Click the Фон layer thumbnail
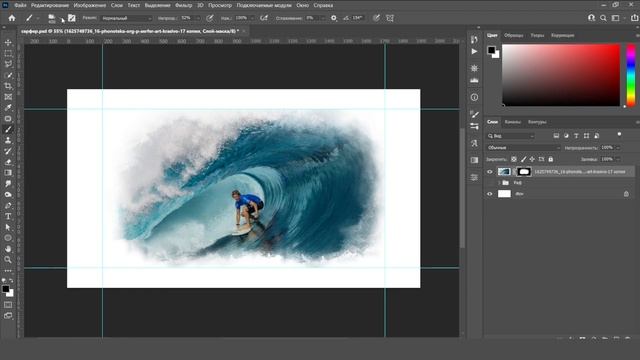 [504, 194]
